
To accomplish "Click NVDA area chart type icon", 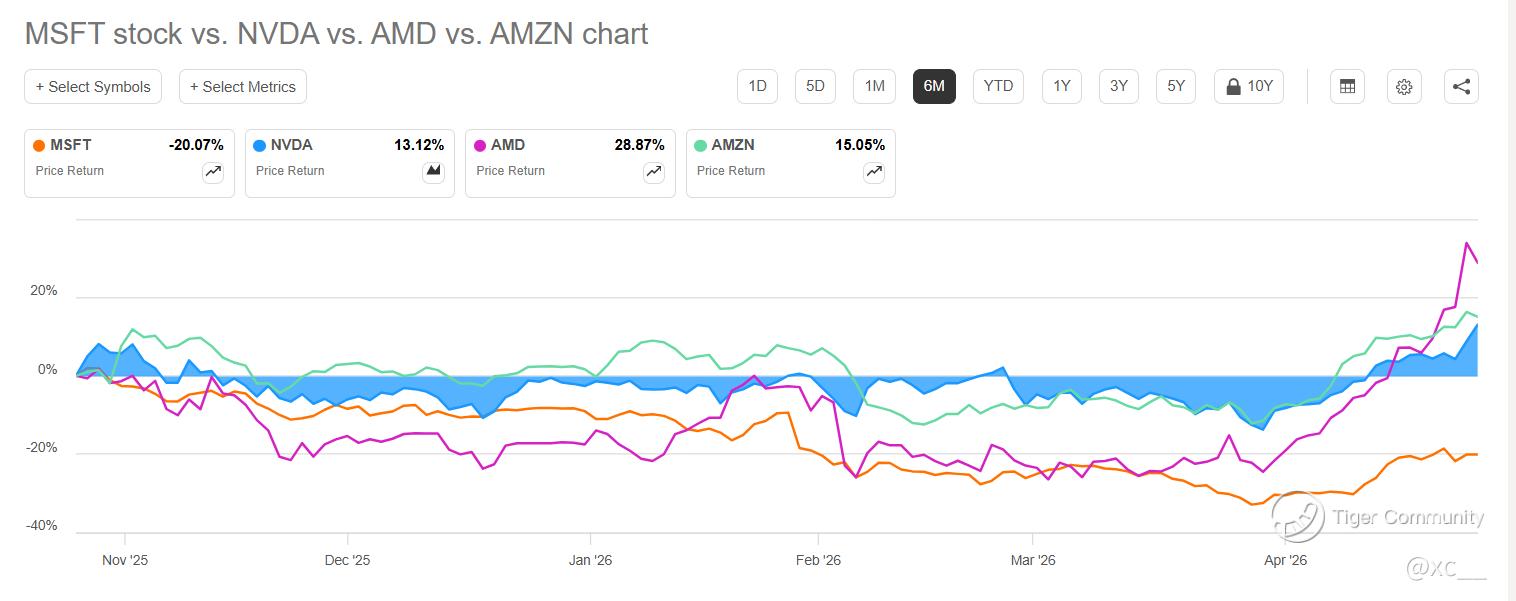I will (433, 171).
